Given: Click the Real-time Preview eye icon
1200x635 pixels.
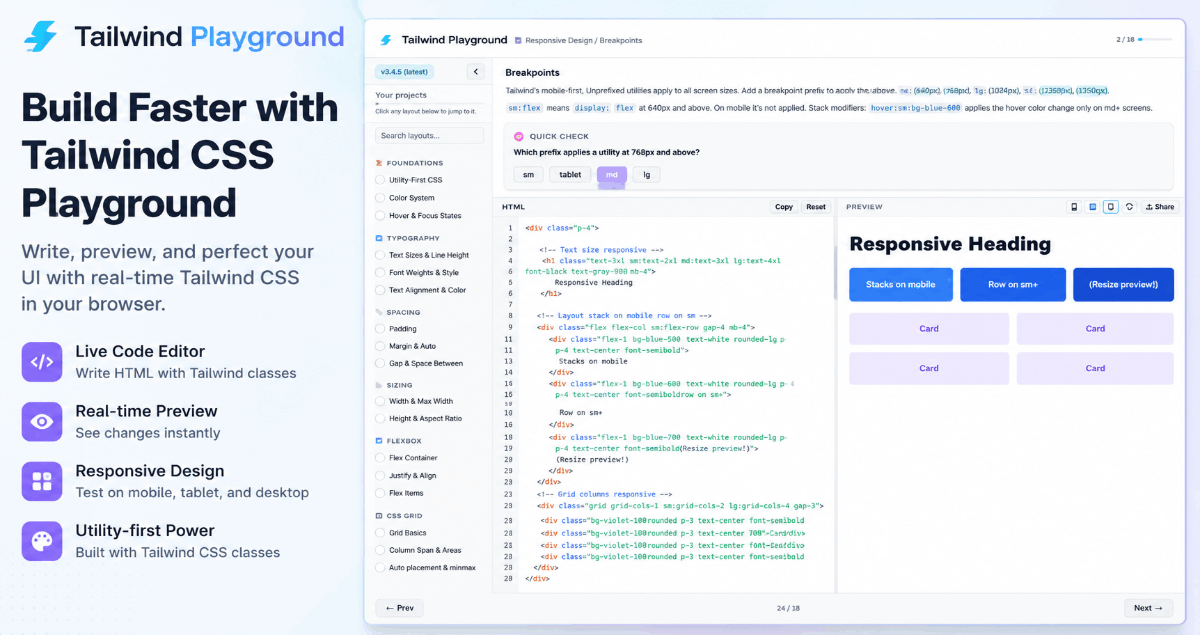Looking at the screenshot, I should tap(41, 422).
